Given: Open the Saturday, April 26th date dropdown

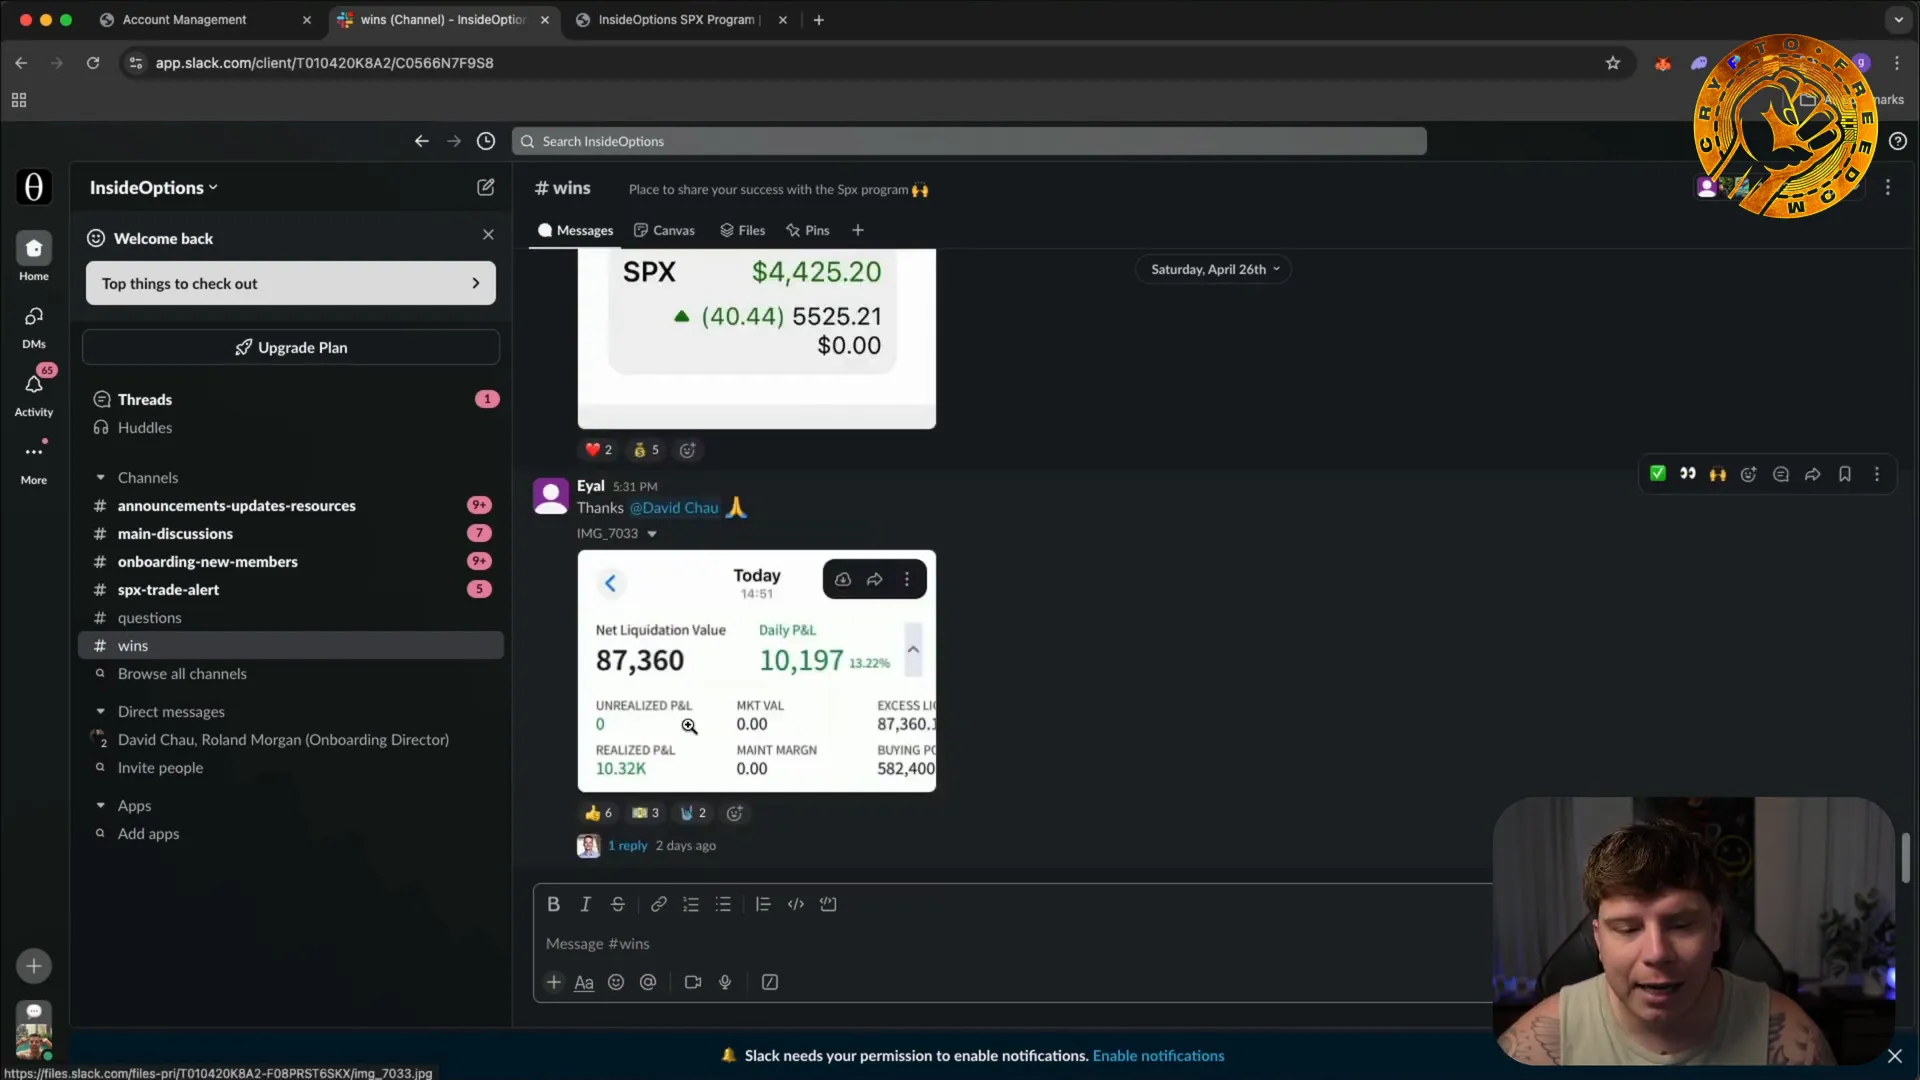Looking at the screenshot, I should [1214, 269].
